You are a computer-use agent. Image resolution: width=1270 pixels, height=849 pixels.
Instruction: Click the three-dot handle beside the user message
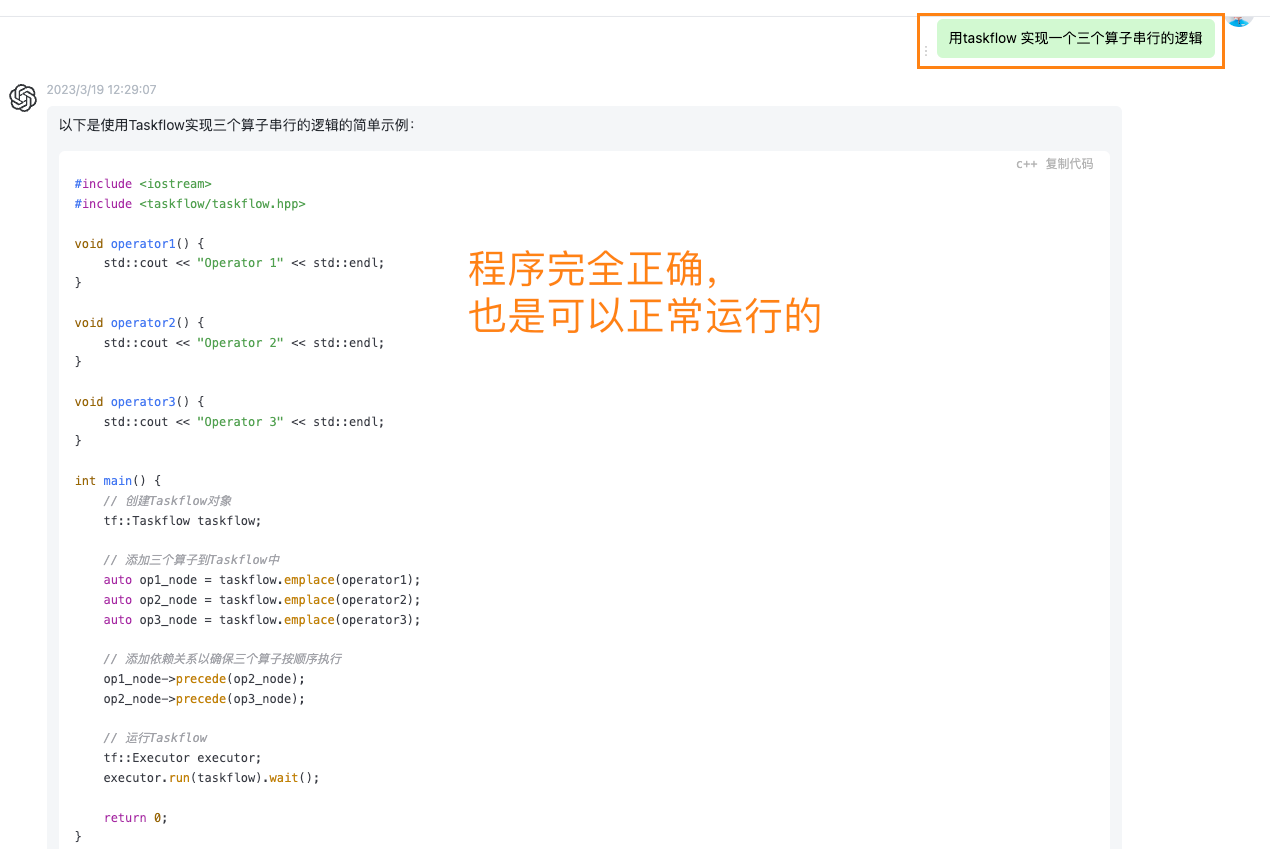[x=926, y=50]
